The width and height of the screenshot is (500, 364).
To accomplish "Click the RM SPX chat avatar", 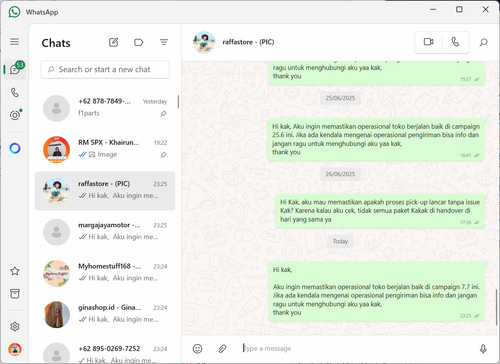I will click(x=57, y=150).
